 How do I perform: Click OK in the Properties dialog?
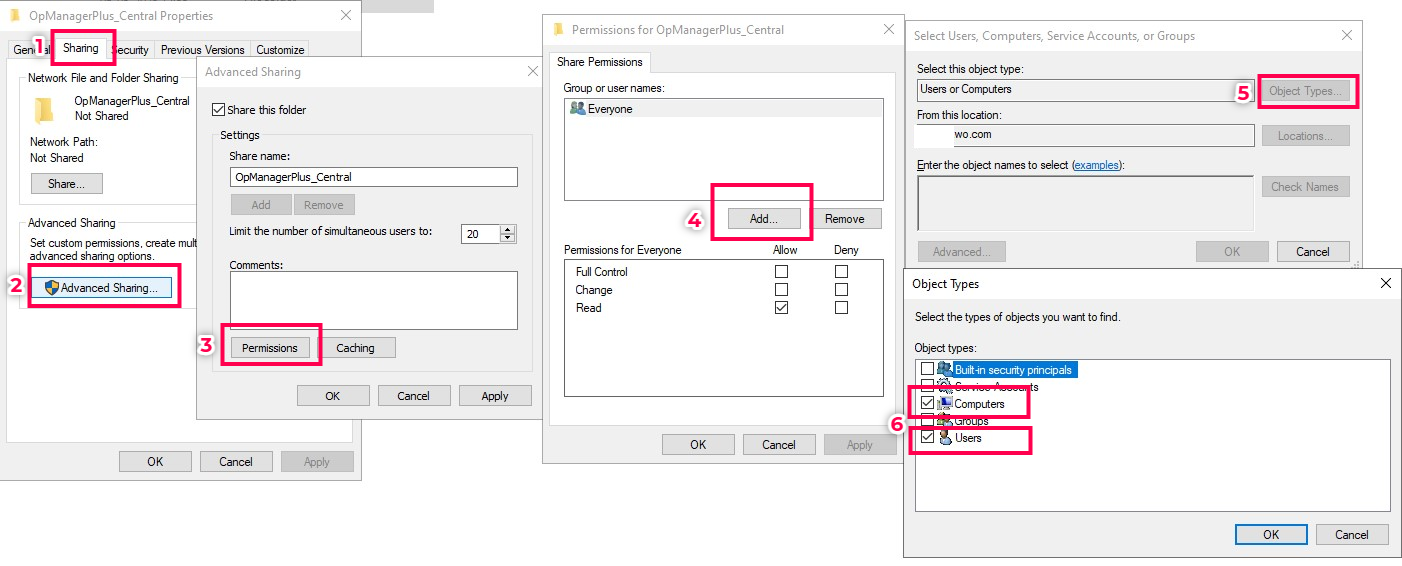(x=155, y=462)
